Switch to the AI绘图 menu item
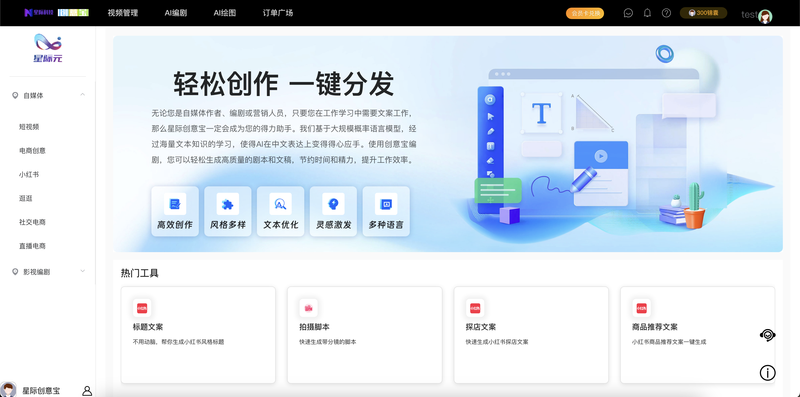 pos(224,13)
